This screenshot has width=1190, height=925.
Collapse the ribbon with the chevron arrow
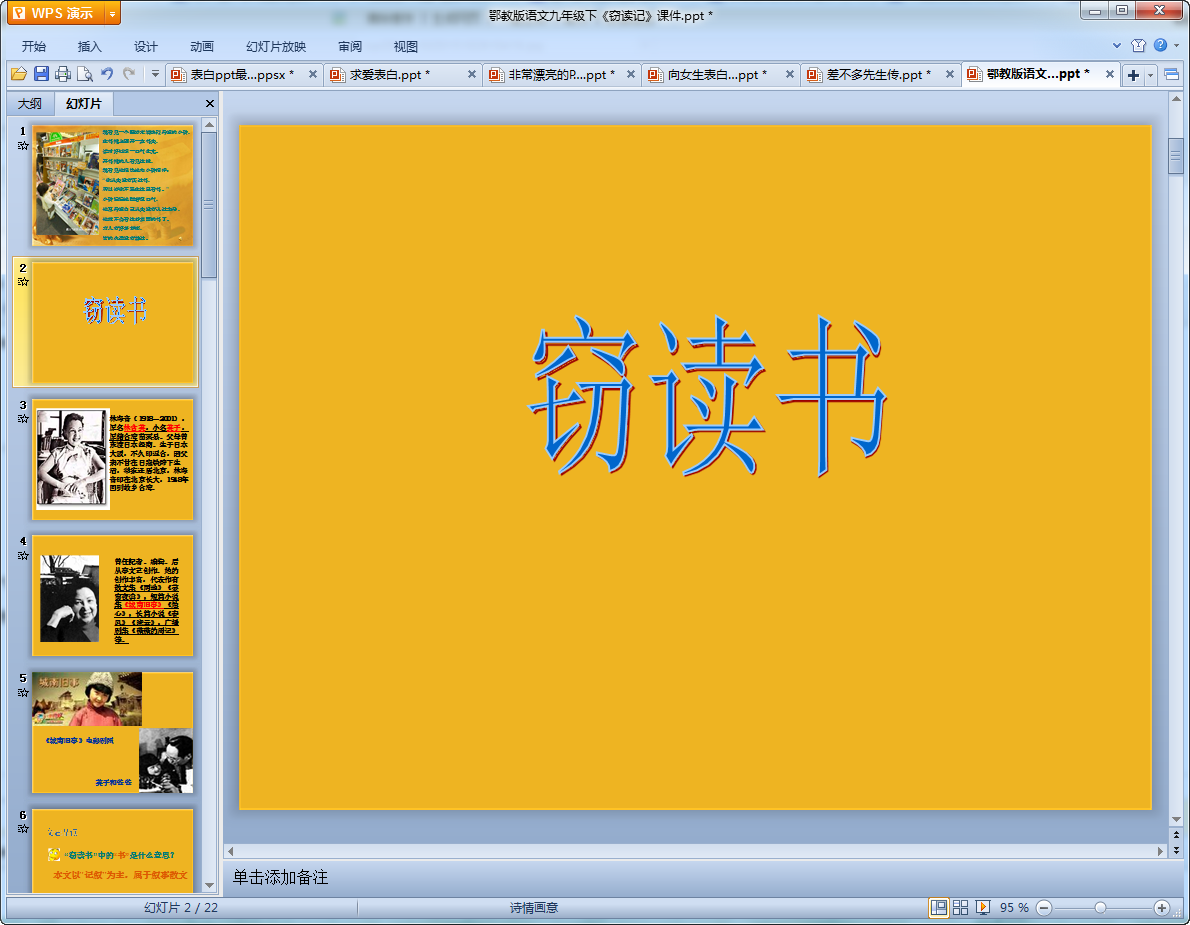coord(1116,46)
